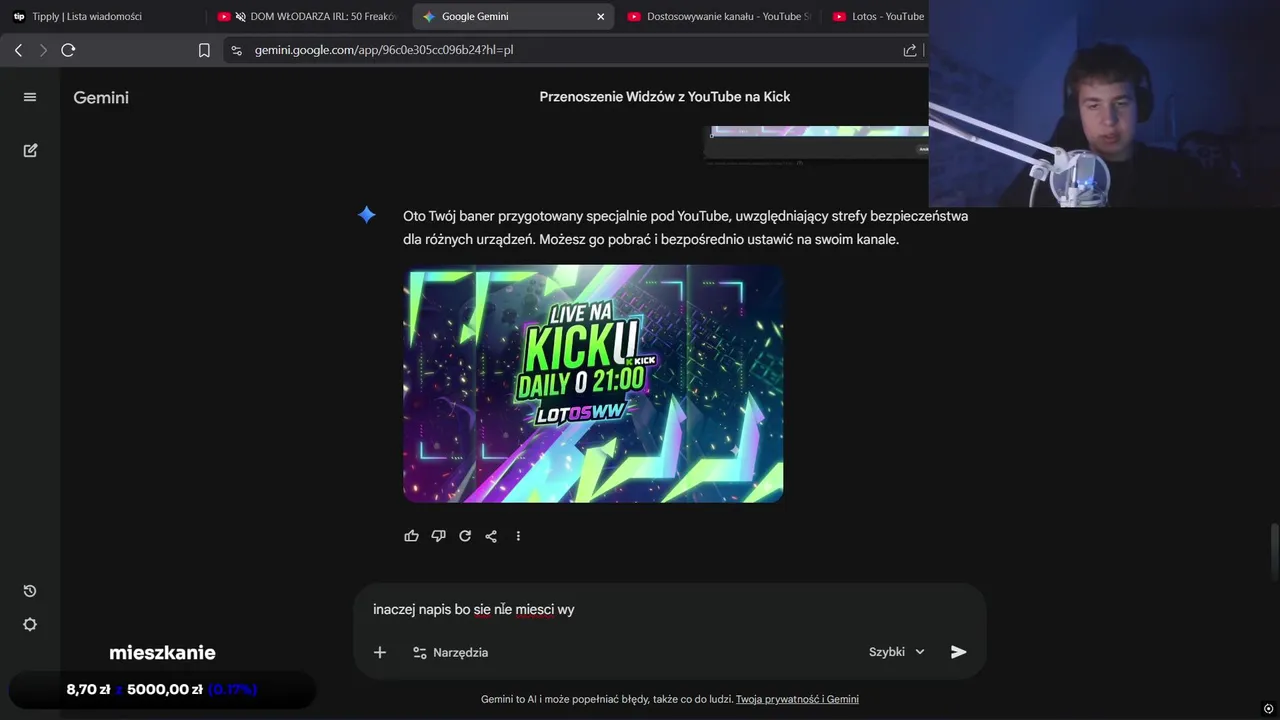Click the address bar URL
Viewport: 1280px width, 720px height.
pos(384,50)
